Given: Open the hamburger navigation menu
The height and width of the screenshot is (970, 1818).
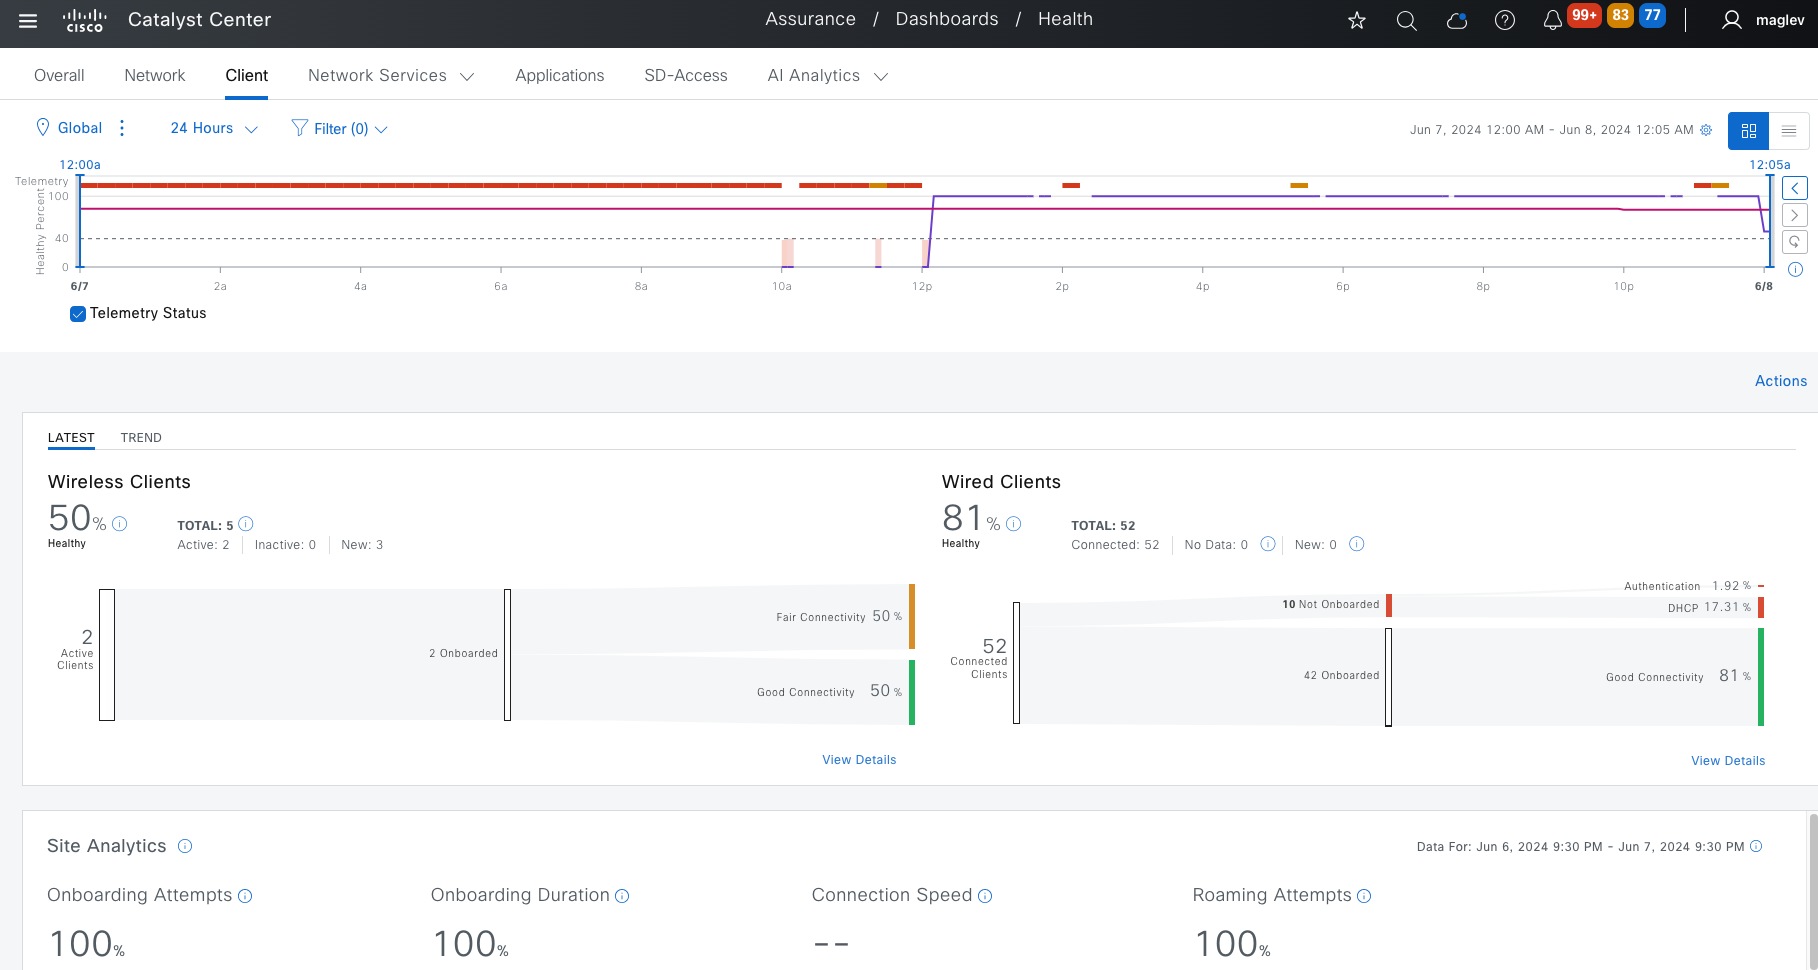Looking at the screenshot, I should pyautogui.click(x=28, y=20).
